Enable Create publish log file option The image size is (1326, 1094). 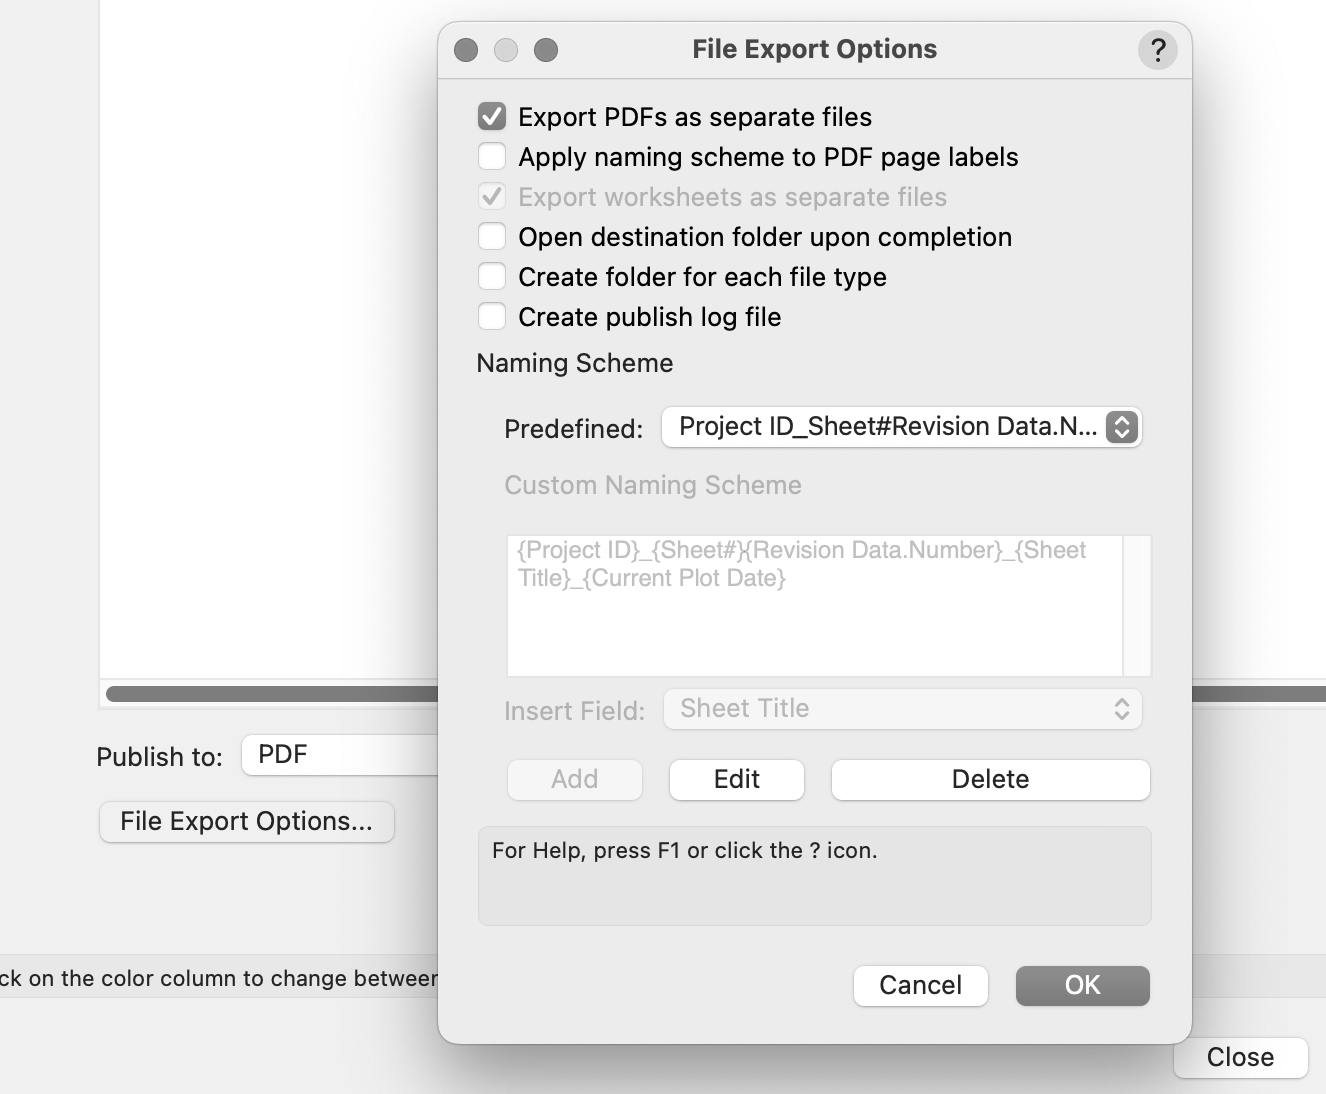(x=492, y=317)
